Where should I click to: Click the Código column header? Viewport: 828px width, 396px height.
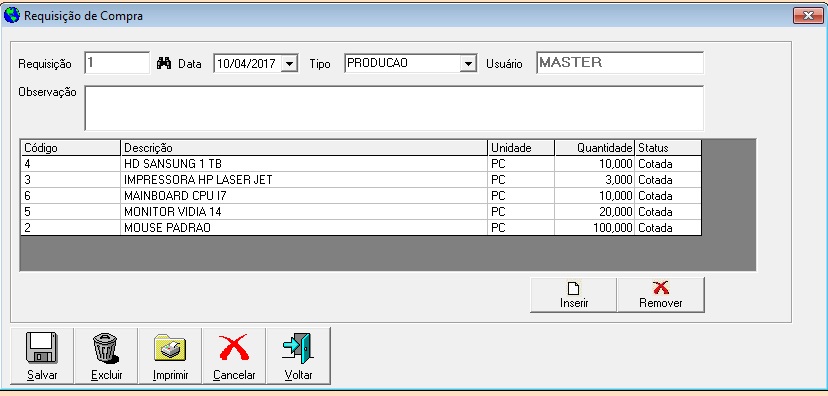70,148
